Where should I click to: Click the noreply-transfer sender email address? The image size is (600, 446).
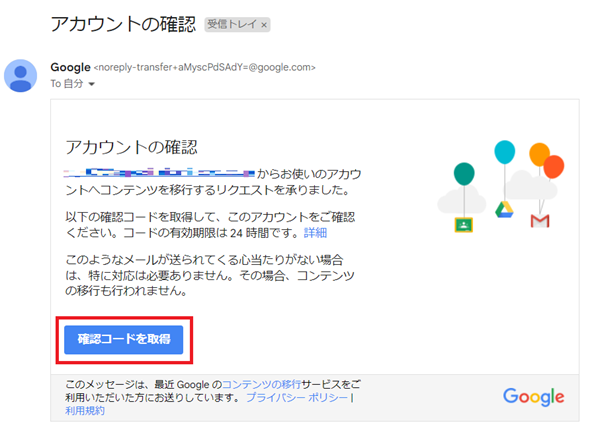[205, 67]
